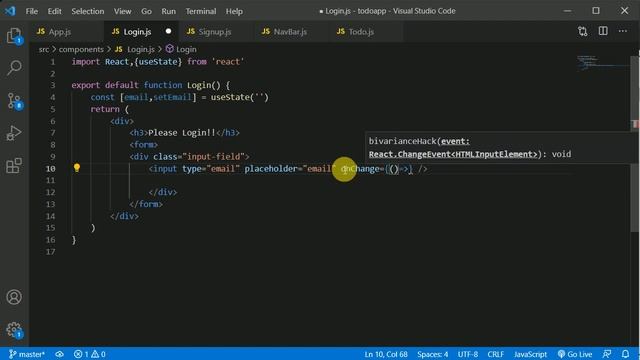The image size is (640, 360).
Task: Open the Search view in activity bar
Action: pos(14,68)
